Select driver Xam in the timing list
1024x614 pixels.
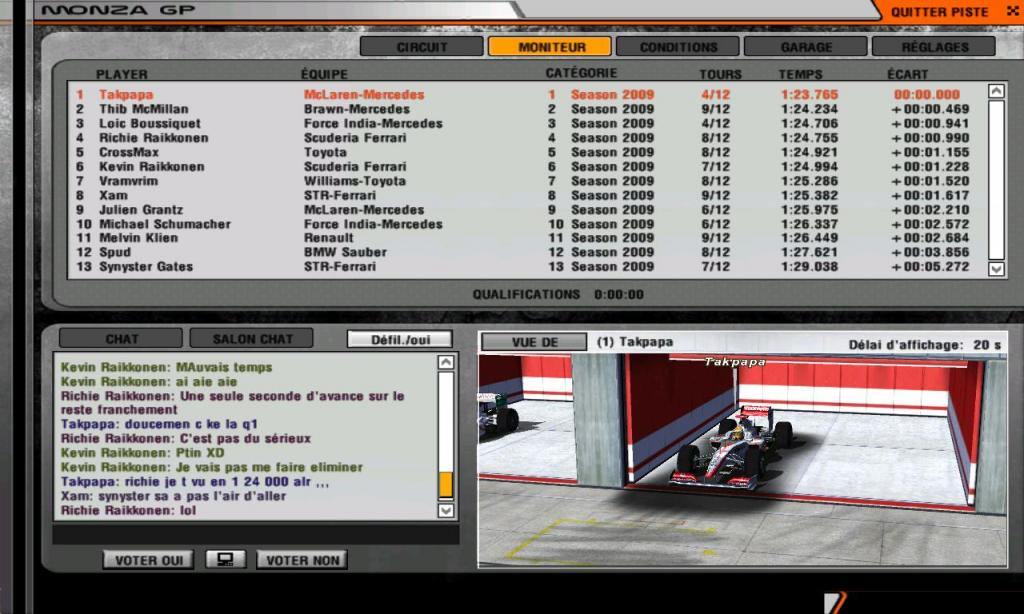(x=528, y=195)
